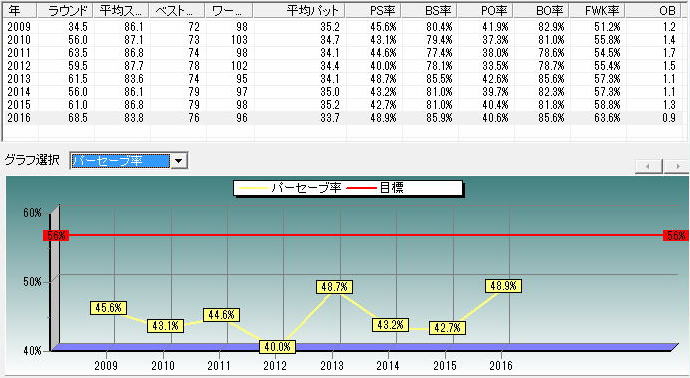Image resolution: width=690 pixels, height=378 pixels.
Task: Click the 48.7% data label on chart
Action: point(334,287)
